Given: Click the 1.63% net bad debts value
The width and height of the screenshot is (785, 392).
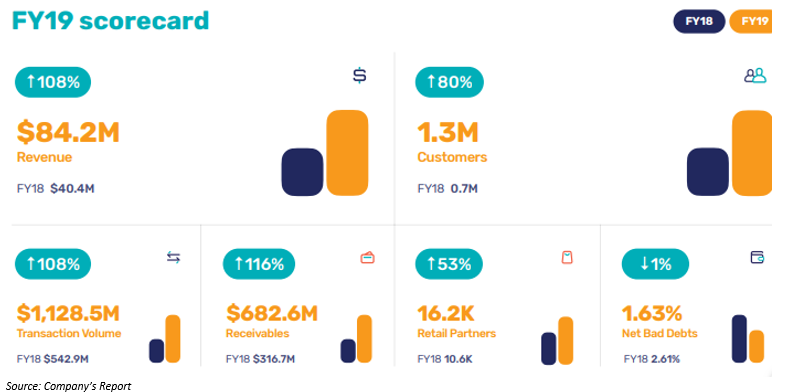Looking at the screenshot, I should (x=652, y=313).
